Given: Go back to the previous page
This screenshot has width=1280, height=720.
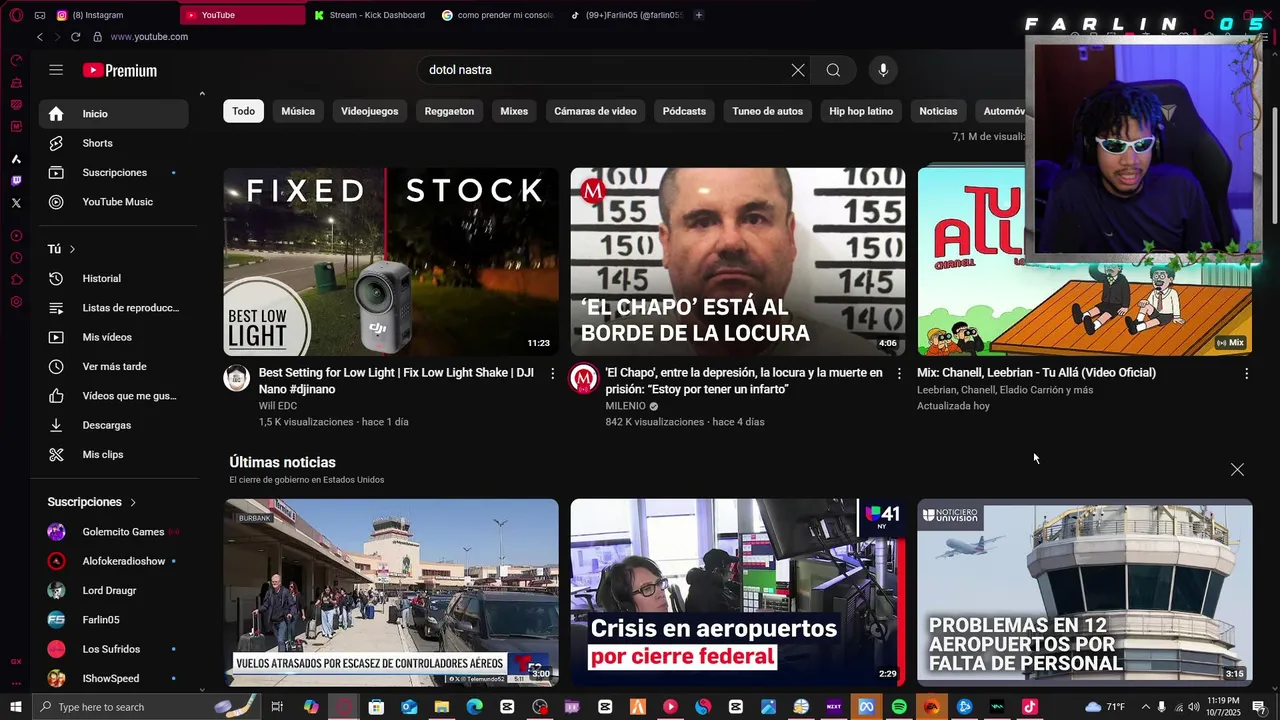Looking at the screenshot, I should point(40,37).
